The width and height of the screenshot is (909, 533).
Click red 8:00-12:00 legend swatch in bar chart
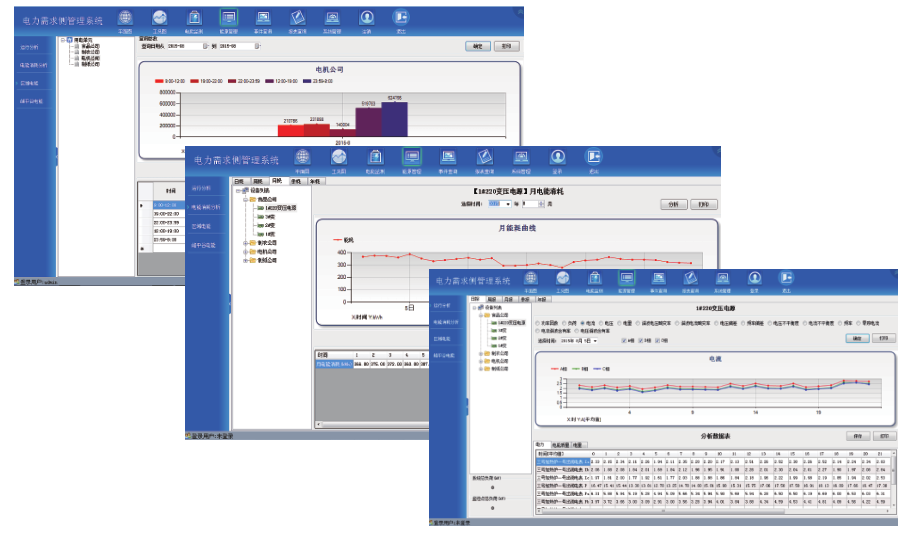(160, 81)
